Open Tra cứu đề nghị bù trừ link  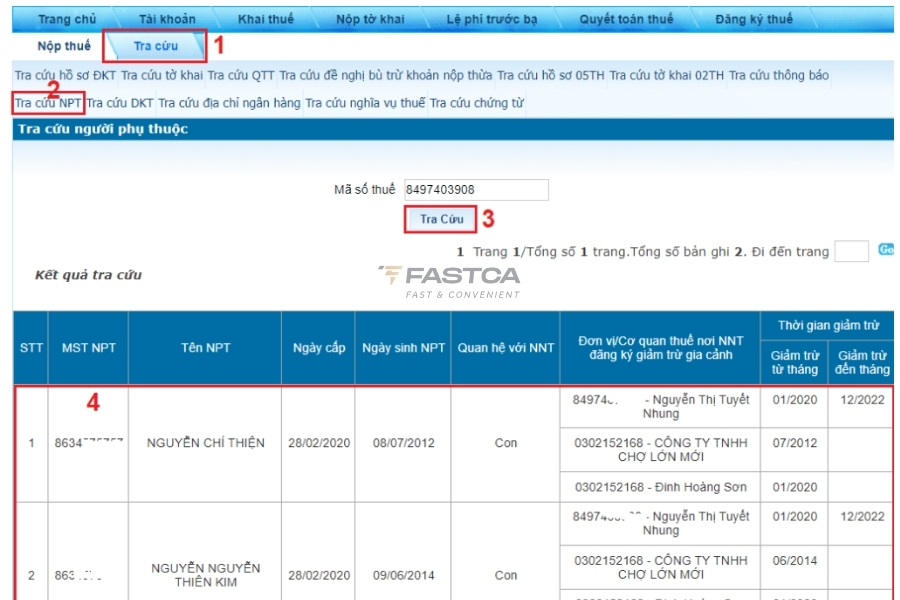[385, 75]
